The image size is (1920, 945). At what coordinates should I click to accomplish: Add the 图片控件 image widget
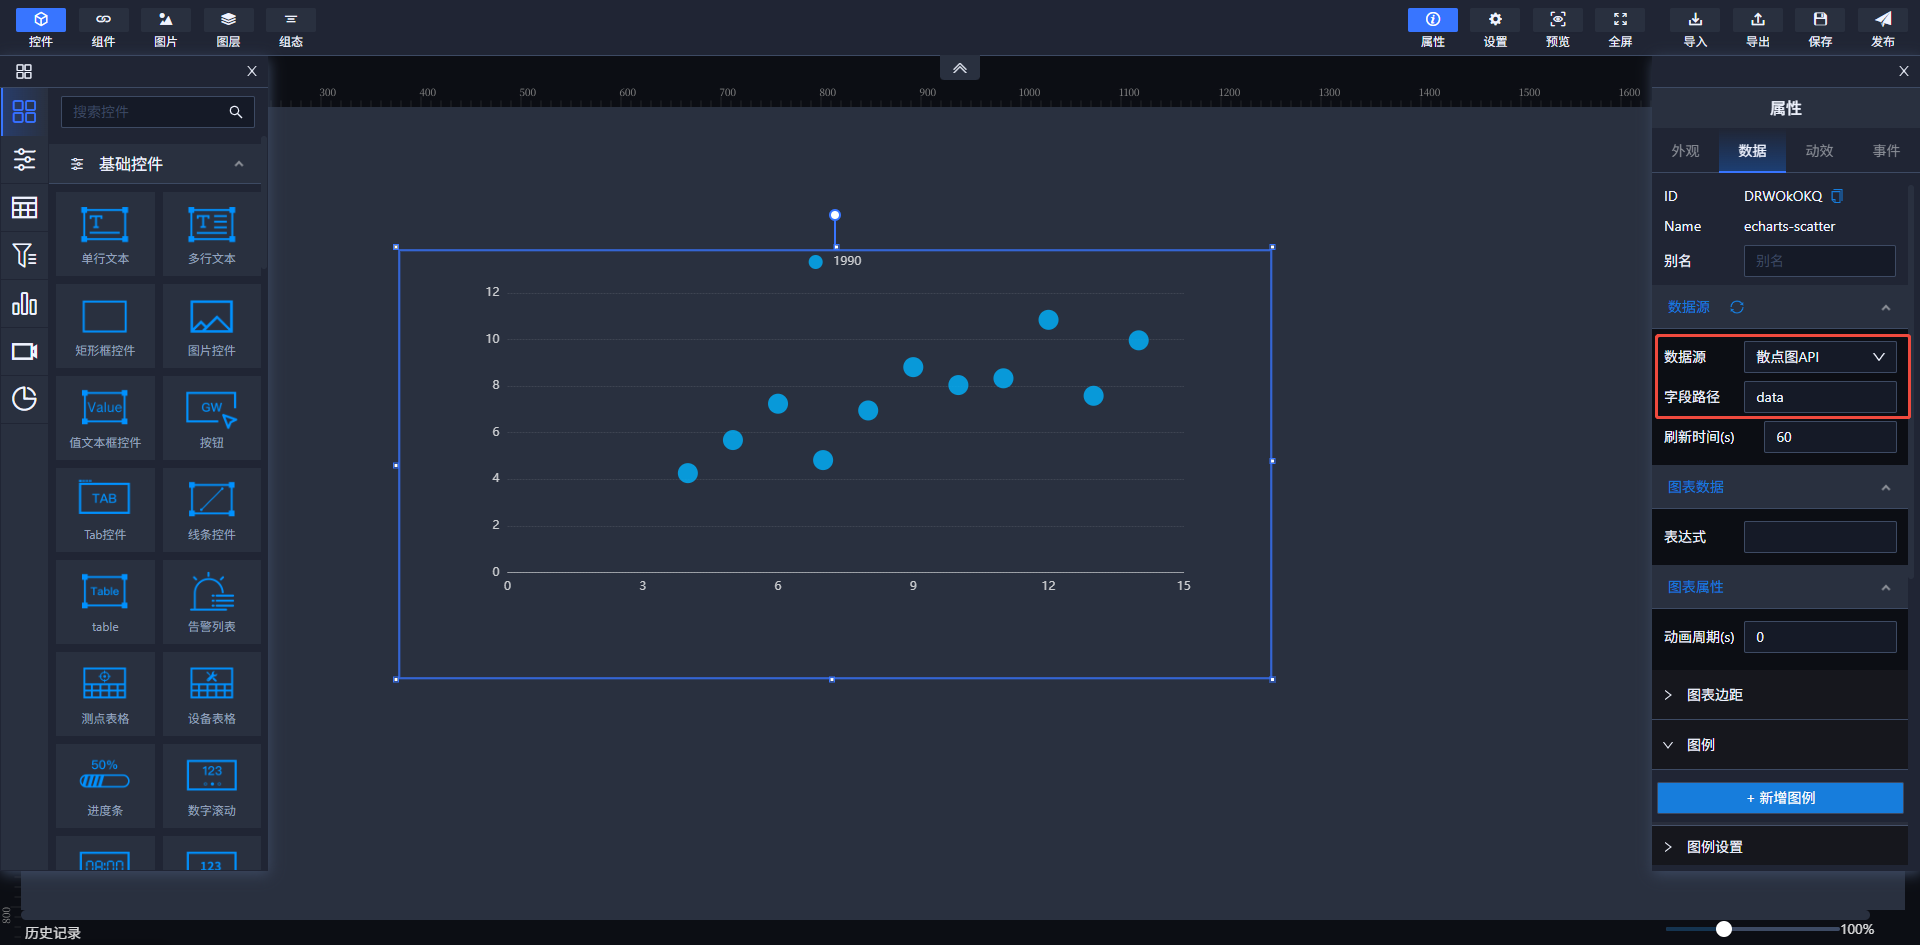[211, 326]
